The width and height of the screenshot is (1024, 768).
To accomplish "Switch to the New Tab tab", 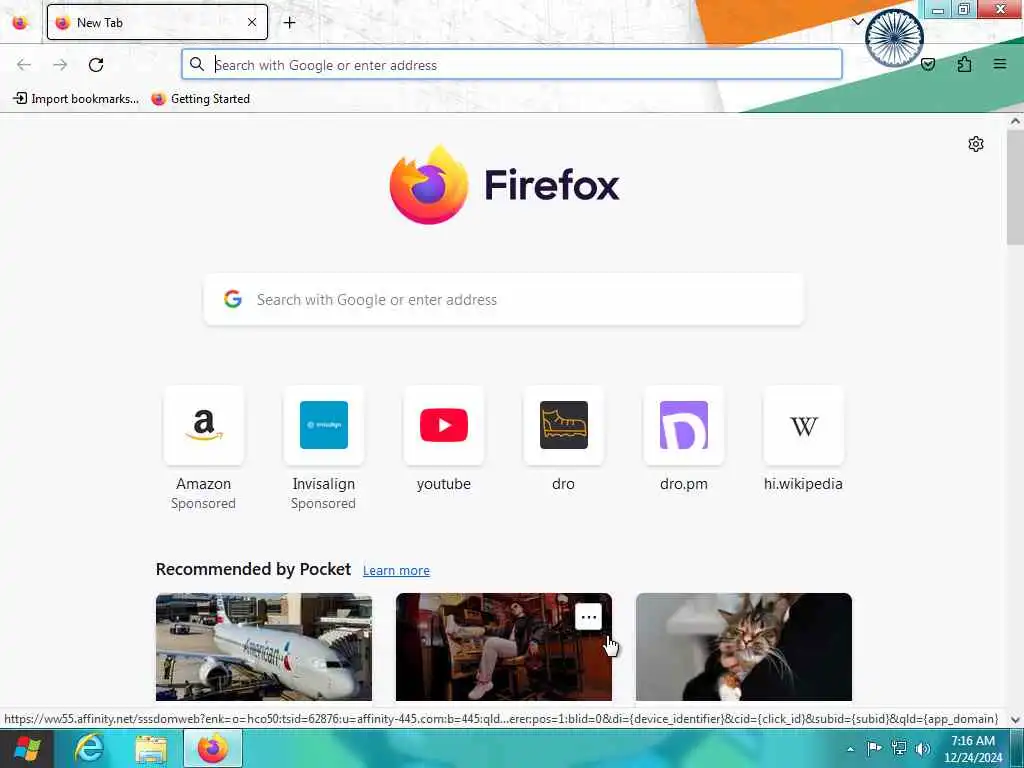I will (x=157, y=22).
